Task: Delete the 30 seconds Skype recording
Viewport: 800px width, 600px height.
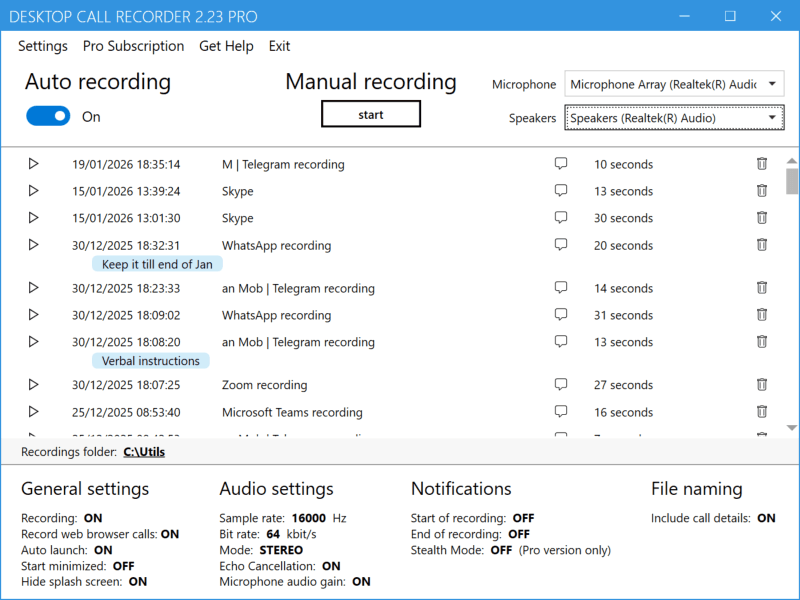Action: point(762,218)
